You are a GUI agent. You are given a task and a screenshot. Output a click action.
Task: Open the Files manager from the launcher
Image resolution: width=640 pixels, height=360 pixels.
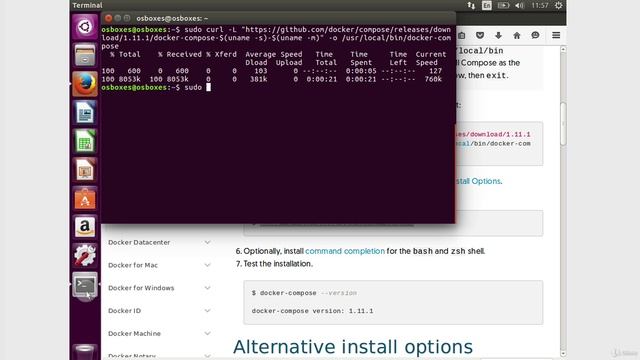(85, 56)
